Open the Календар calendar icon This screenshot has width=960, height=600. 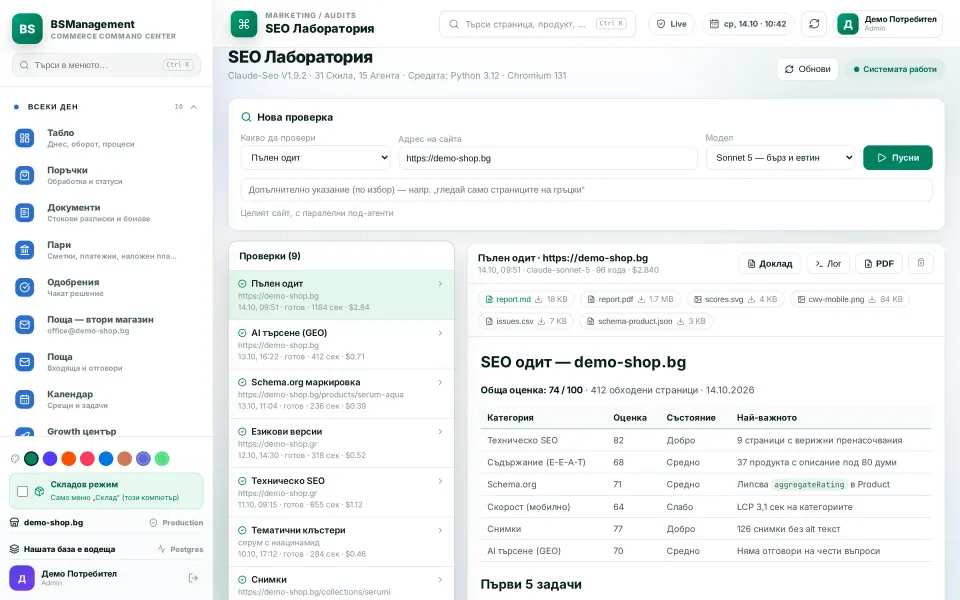pos(24,399)
